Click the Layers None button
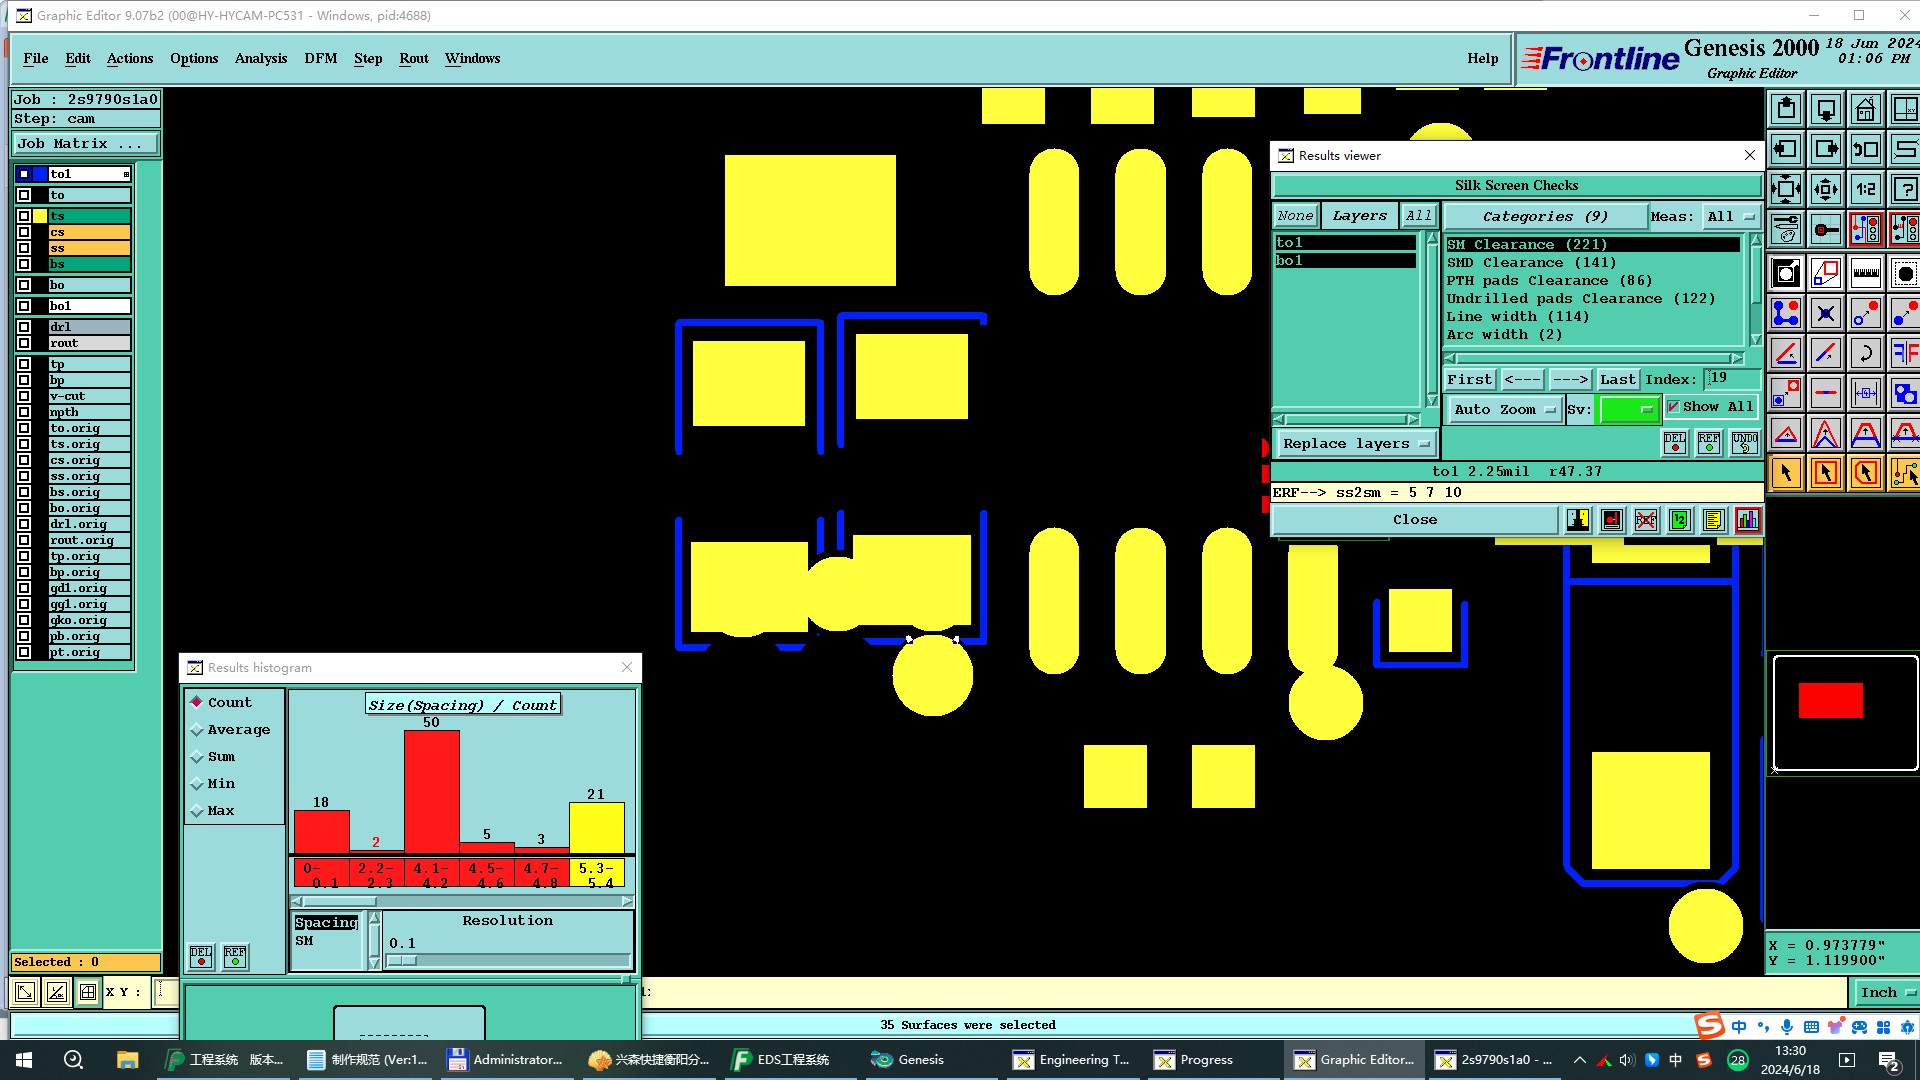The image size is (1920, 1080). [x=1295, y=216]
